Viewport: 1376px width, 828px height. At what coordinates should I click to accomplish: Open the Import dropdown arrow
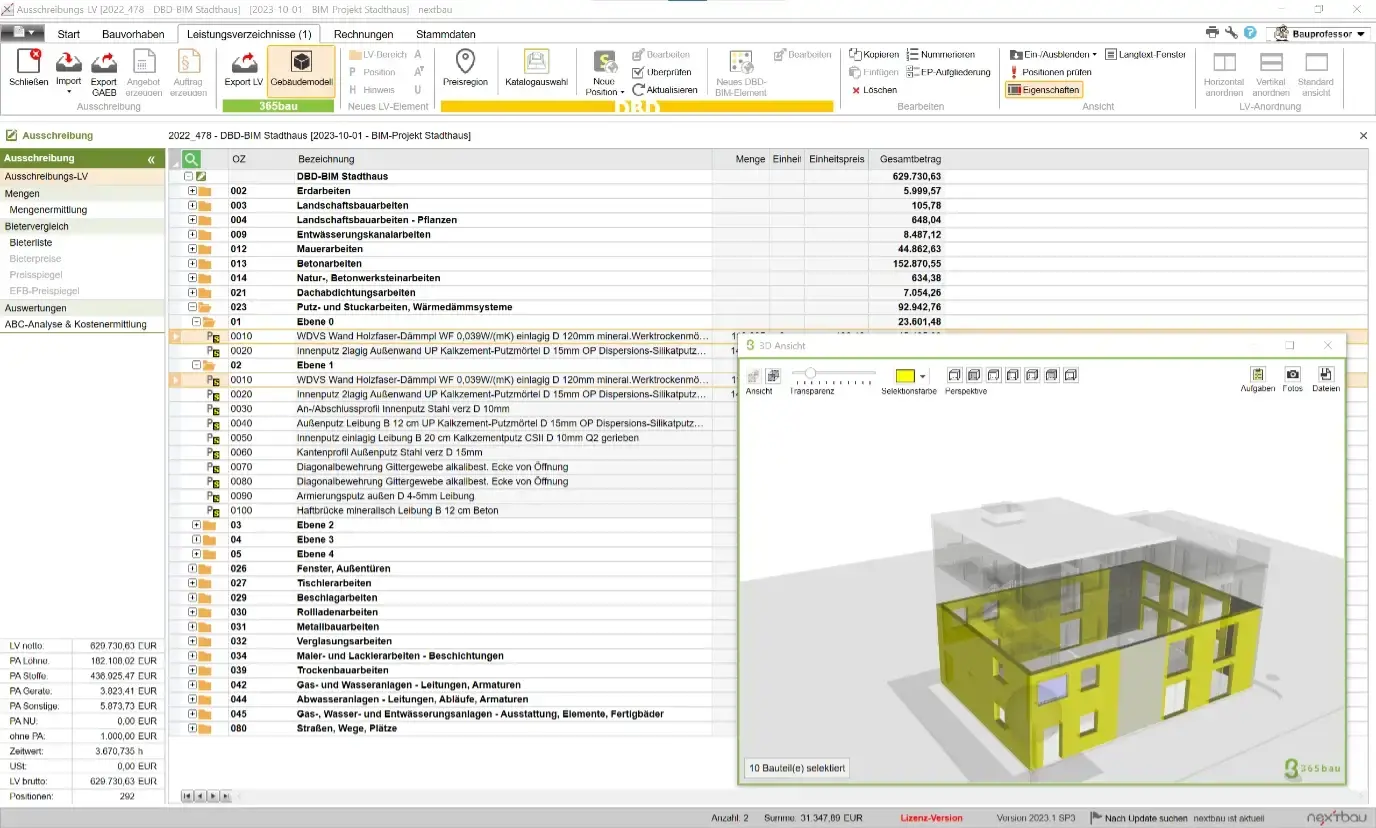click(x=68, y=92)
